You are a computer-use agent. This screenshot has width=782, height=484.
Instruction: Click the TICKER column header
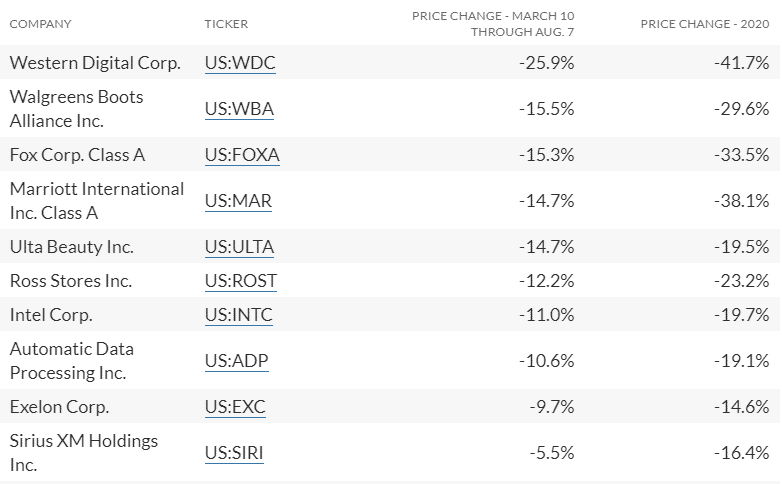click(226, 24)
